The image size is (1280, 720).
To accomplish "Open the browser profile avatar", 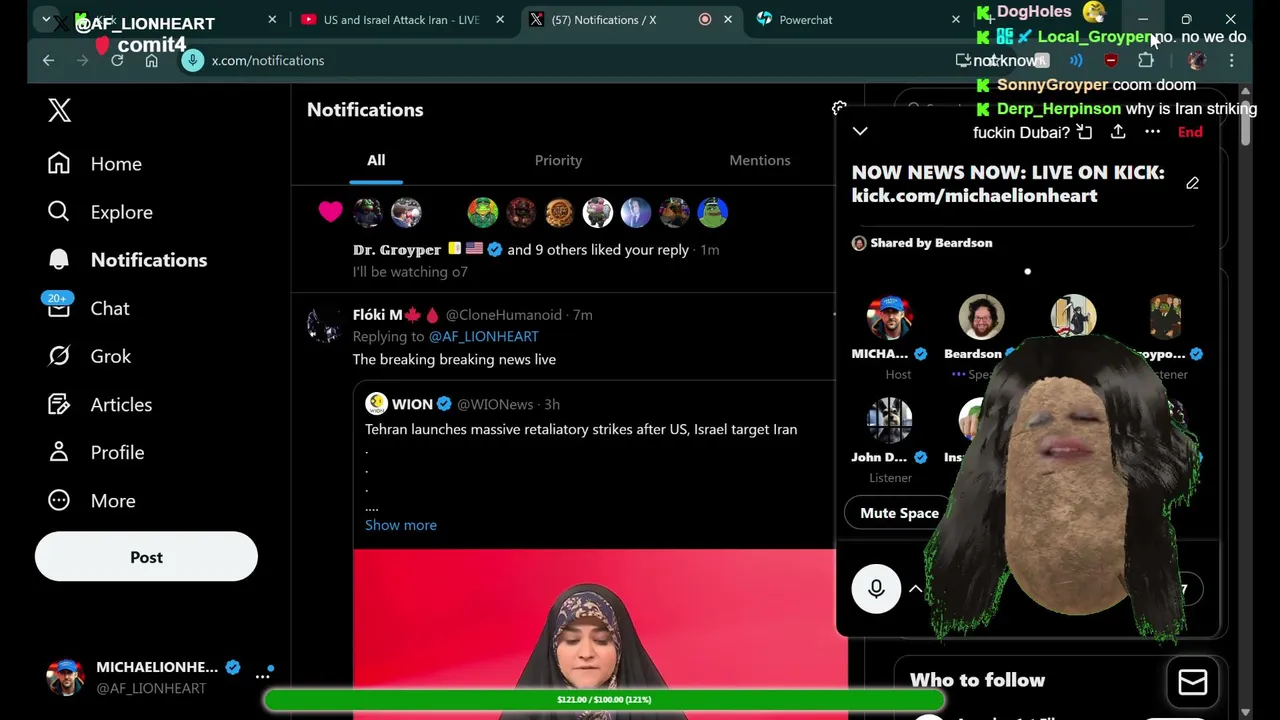I will [x=1196, y=60].
